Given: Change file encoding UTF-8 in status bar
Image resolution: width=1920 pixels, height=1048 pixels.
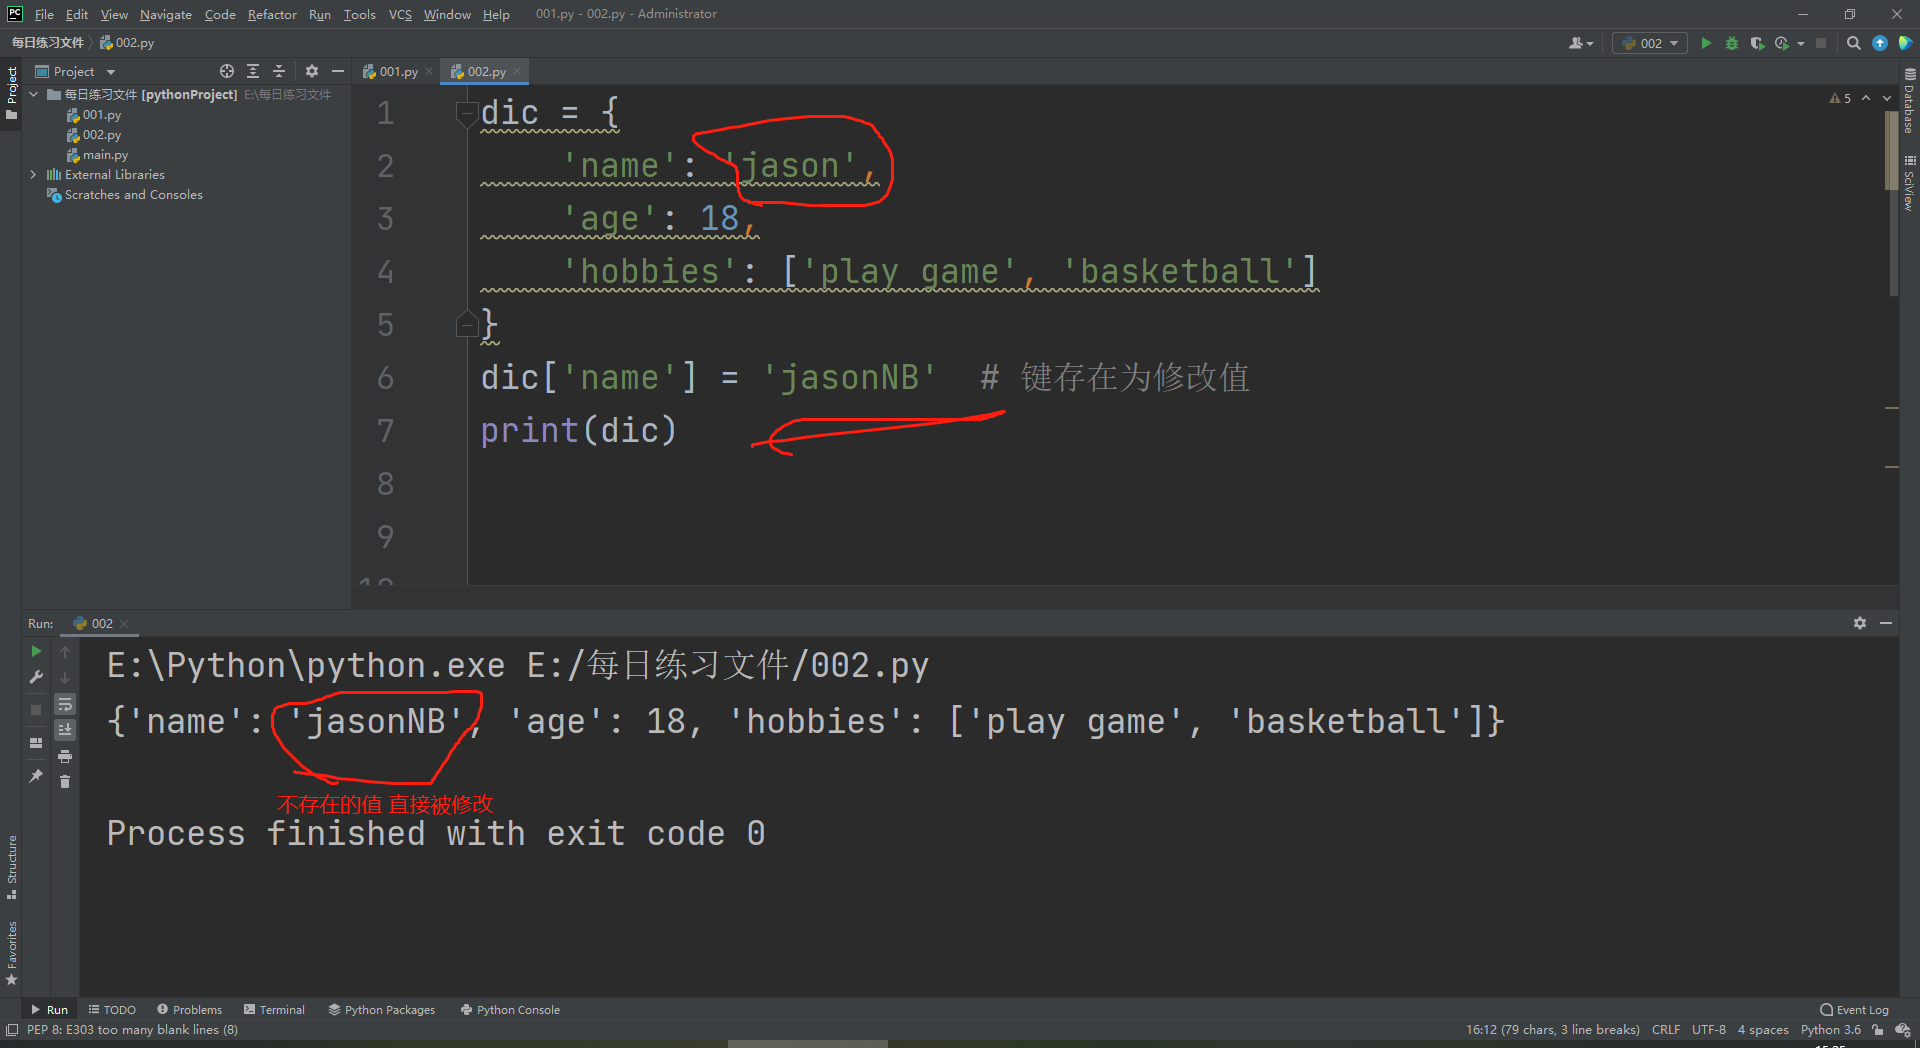Looking at the screenshot, I should click(x=1709, y=1030).
